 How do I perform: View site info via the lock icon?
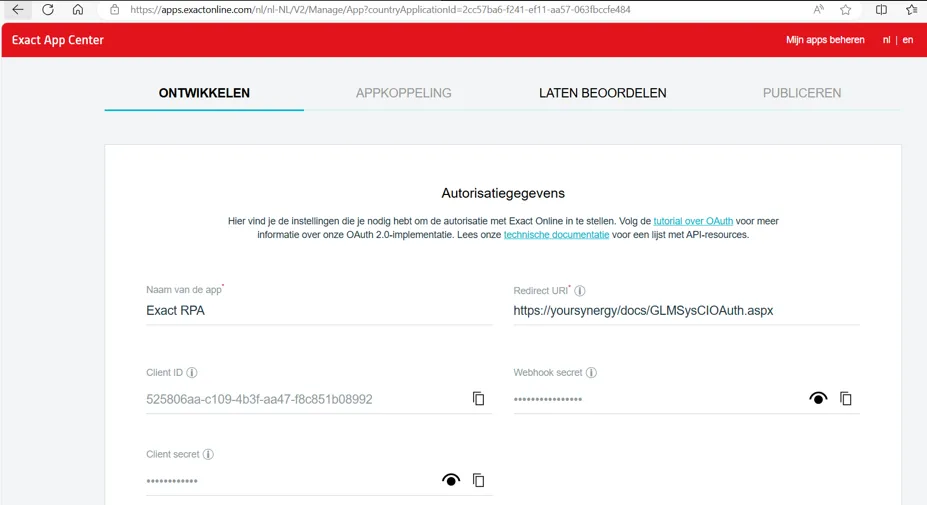pyautogui.click(x=115, y=9)
